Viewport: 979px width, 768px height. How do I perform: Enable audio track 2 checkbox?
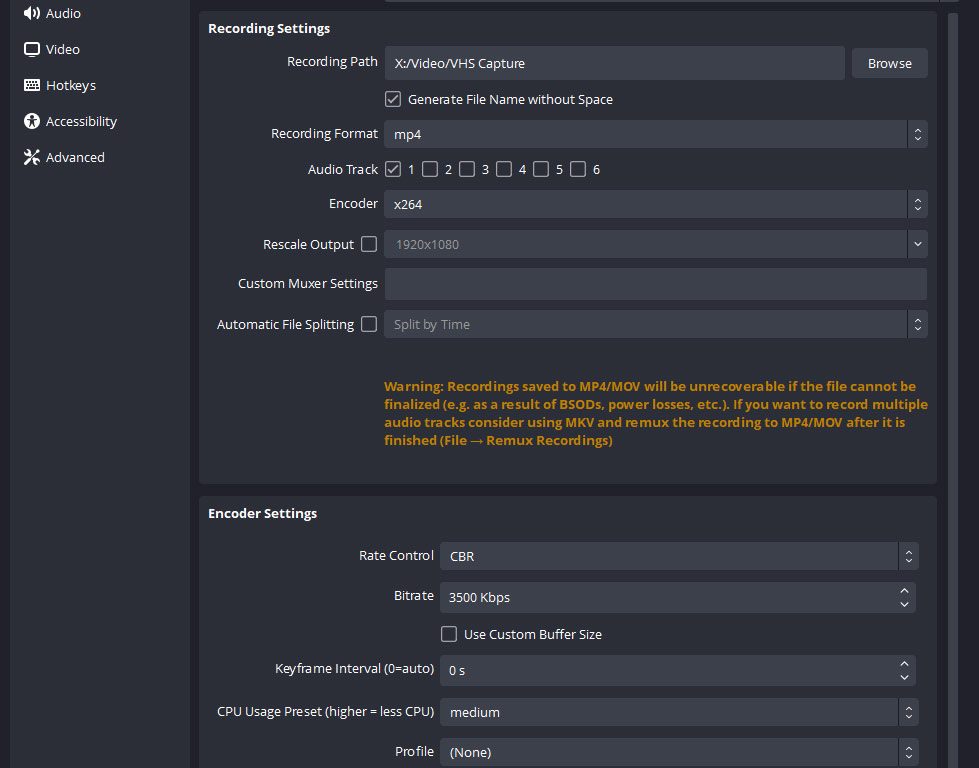pos(430,169)
